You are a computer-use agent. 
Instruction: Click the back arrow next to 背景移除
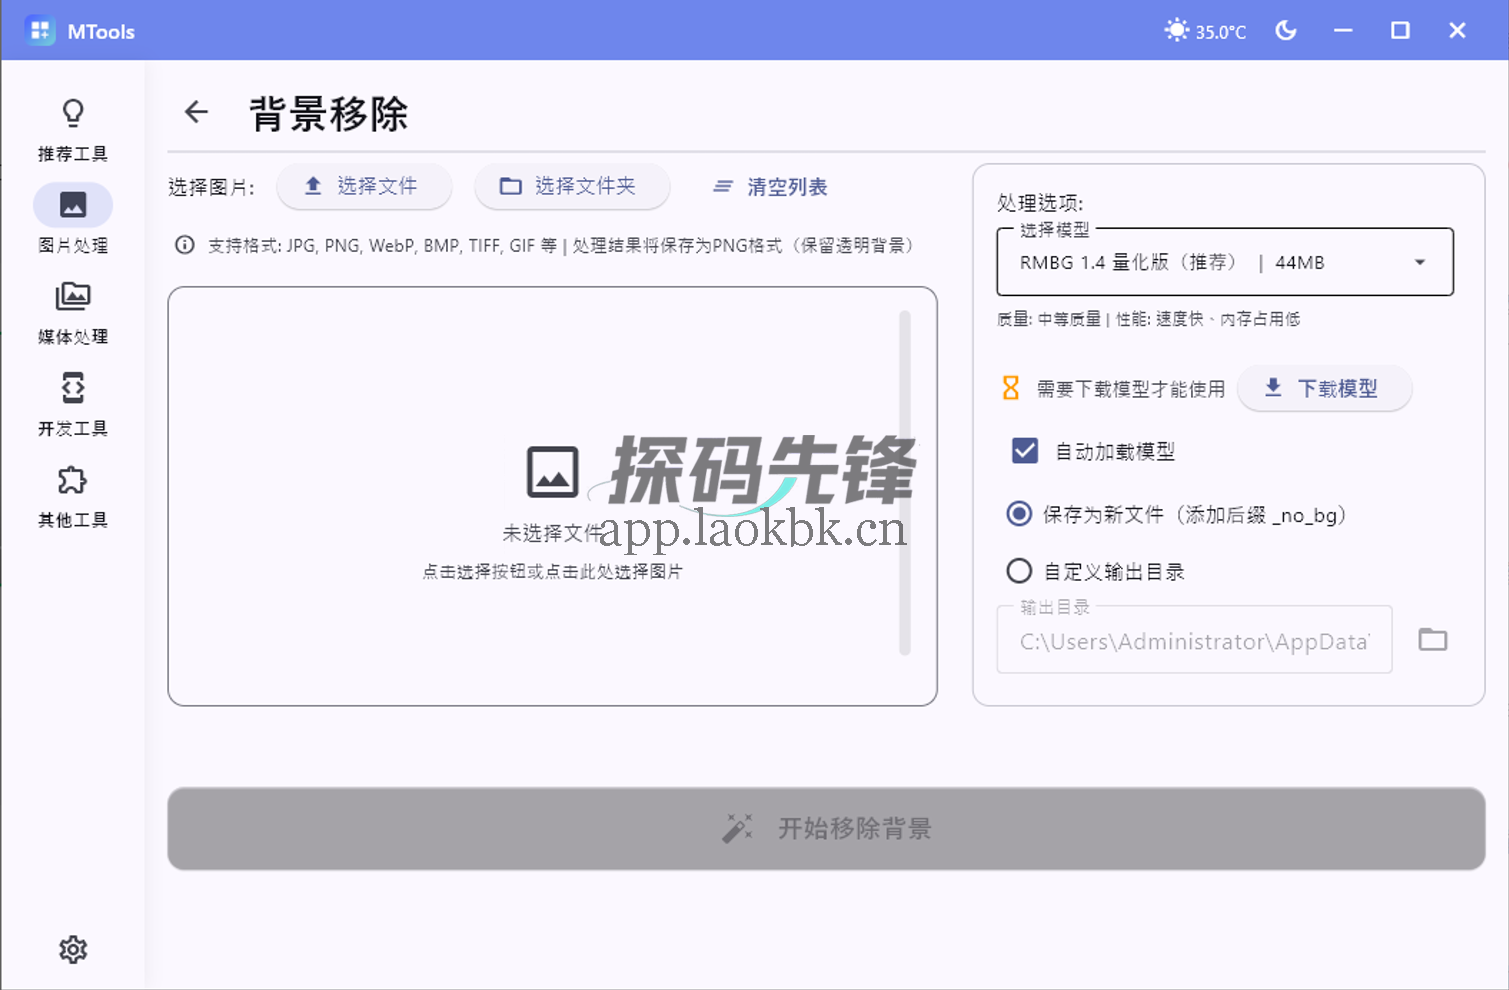[x=196, y=112]
